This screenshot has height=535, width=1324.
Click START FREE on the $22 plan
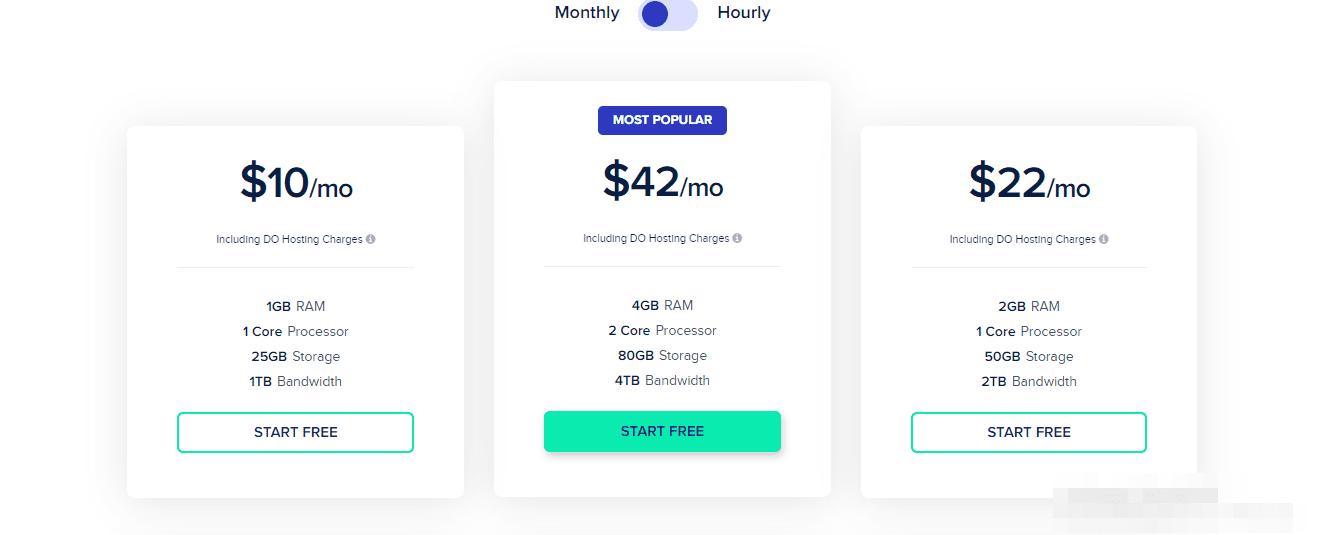(1029, 432)
